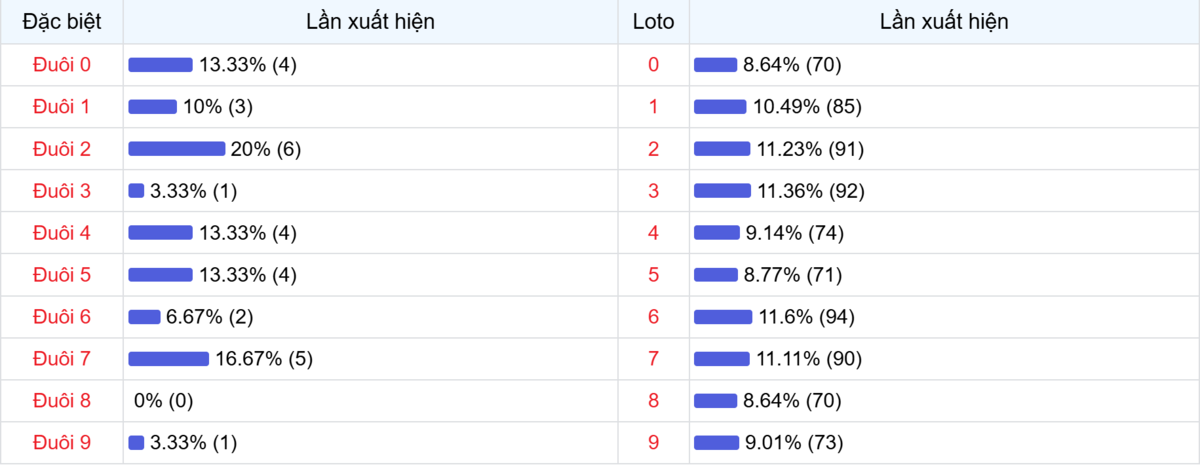This screenshot has height=465, width=1200.
Task: Click the 10.49% (85) bar
Action: [x=720, y=107]
